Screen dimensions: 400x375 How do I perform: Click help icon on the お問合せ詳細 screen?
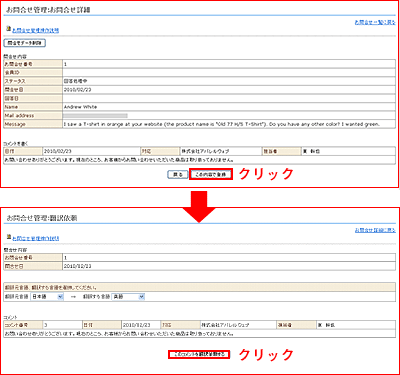pyautogui.click(x=9, y=29)
